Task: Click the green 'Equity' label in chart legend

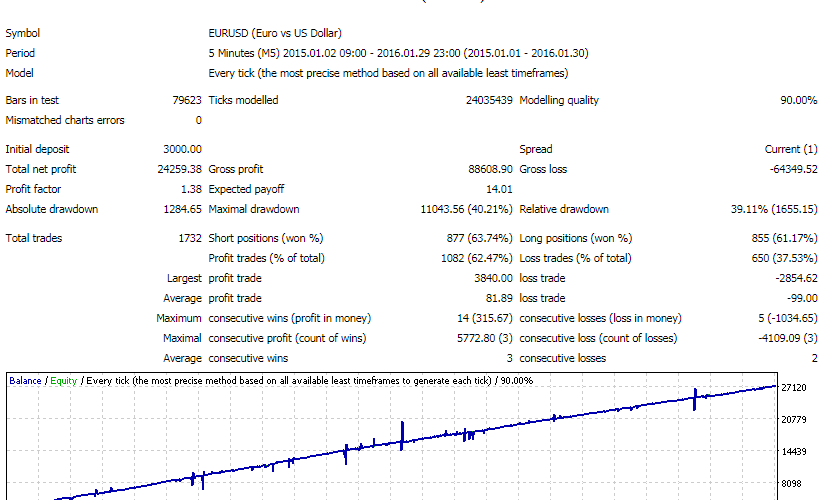Action: (63, 380)
